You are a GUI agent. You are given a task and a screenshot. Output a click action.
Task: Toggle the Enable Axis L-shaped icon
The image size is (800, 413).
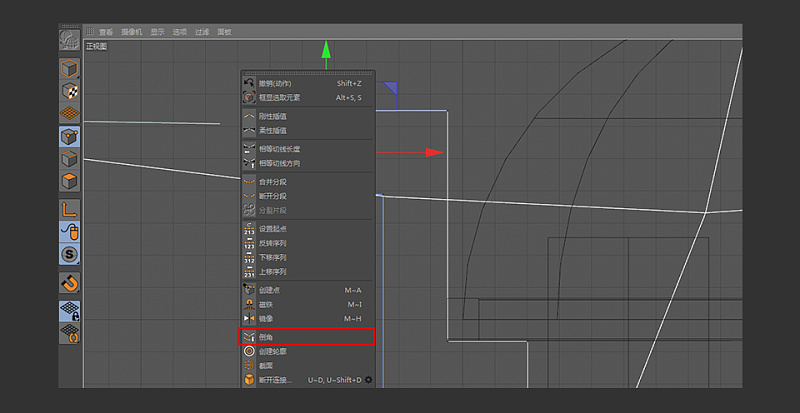70,209
